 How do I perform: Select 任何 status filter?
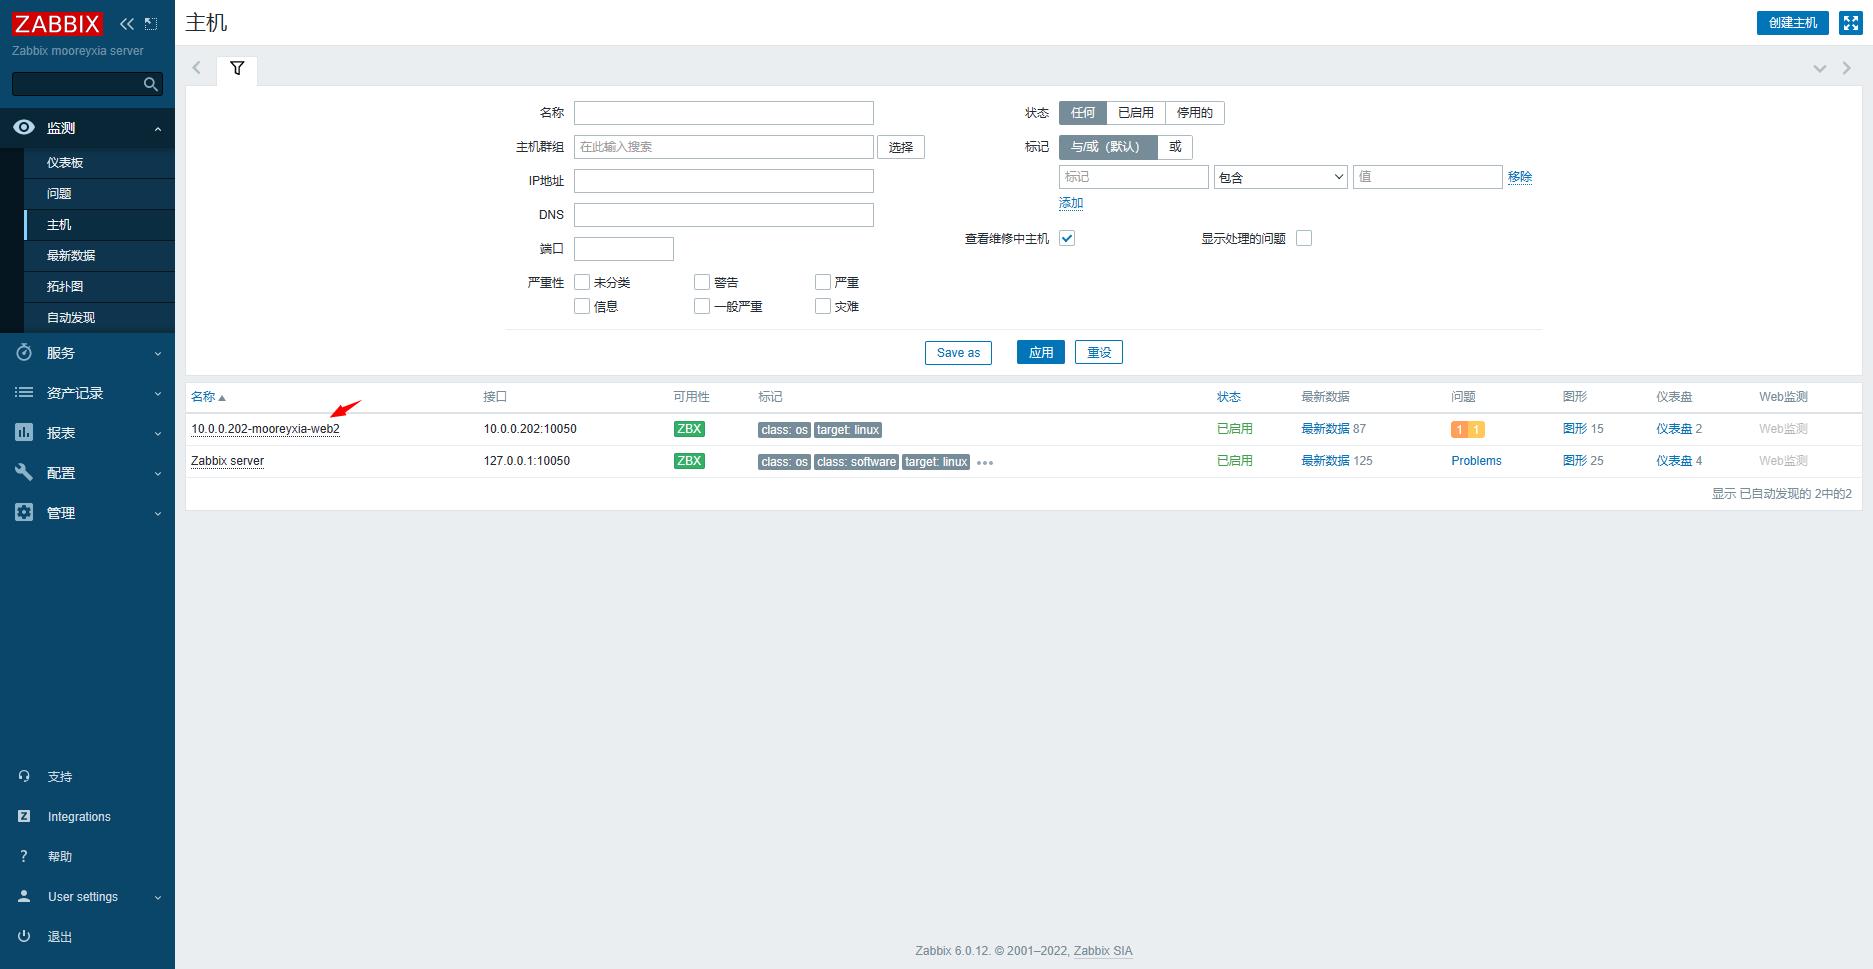[x=1083, y=113]
